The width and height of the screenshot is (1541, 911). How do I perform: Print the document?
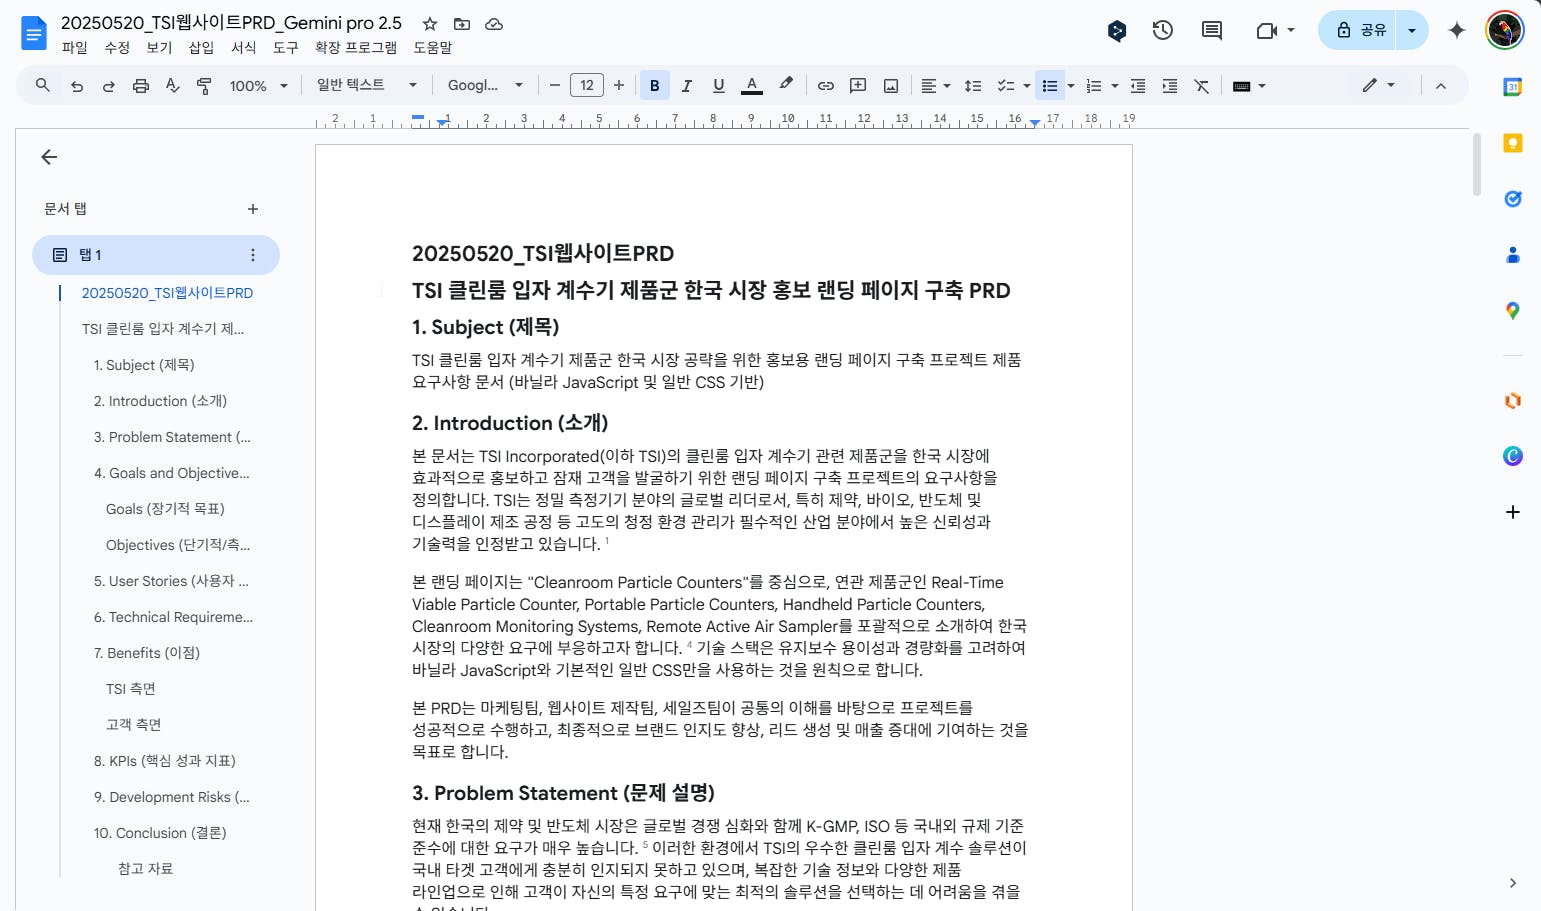point(141,86)
